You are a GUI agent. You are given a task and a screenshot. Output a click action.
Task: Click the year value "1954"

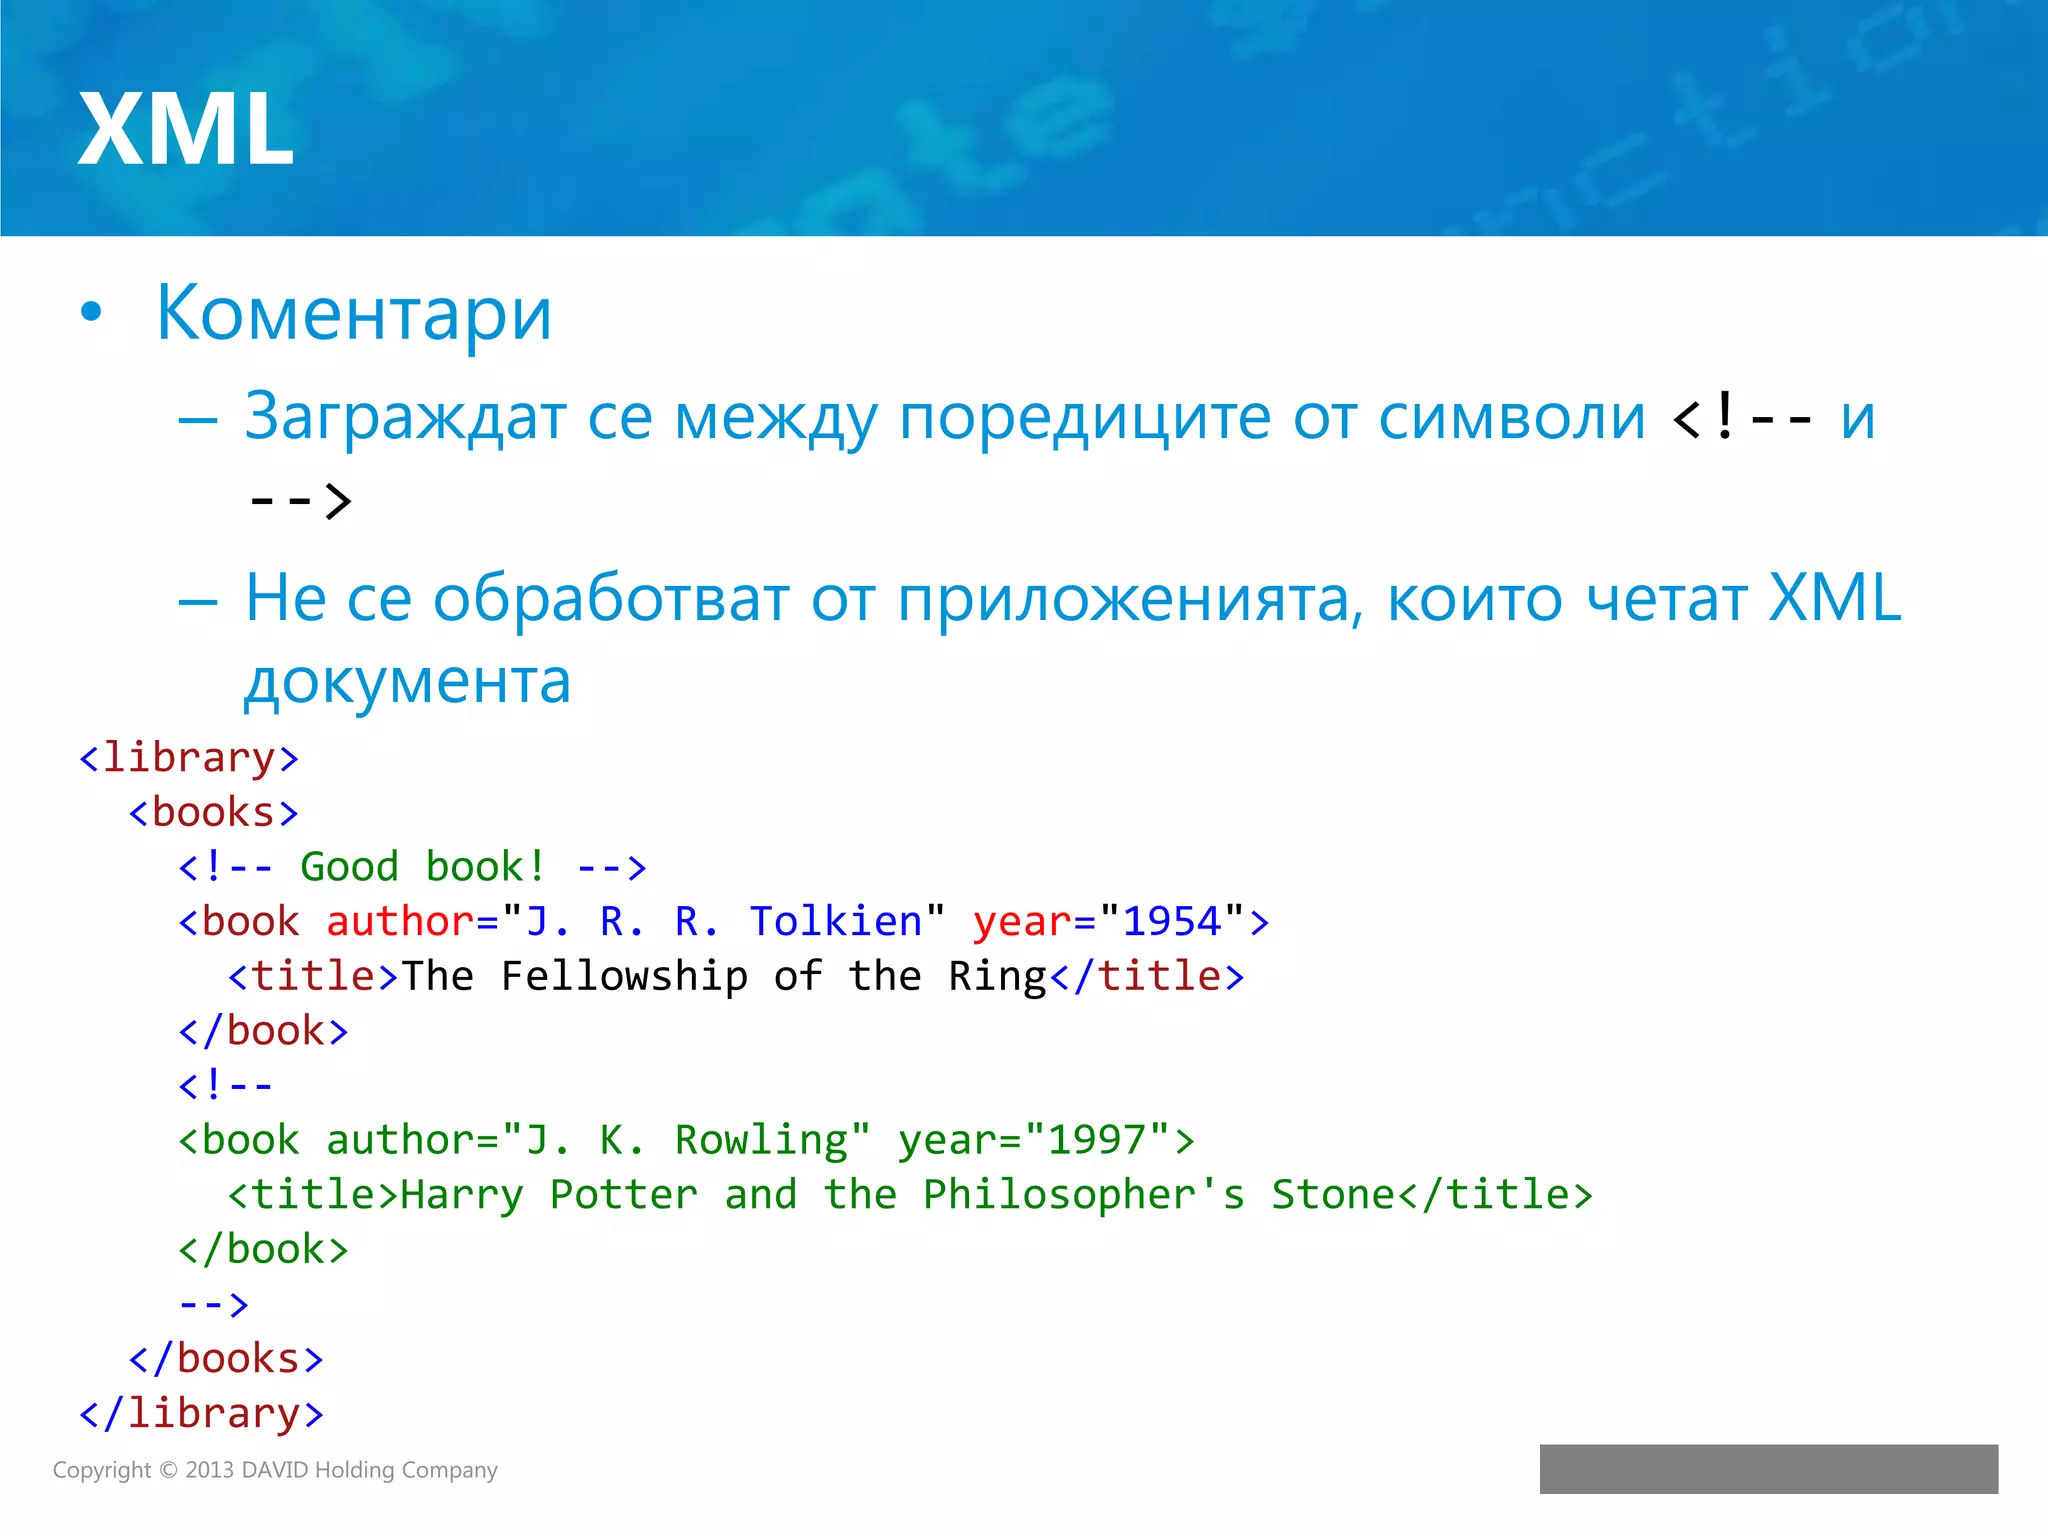(x=1172, y=921)
